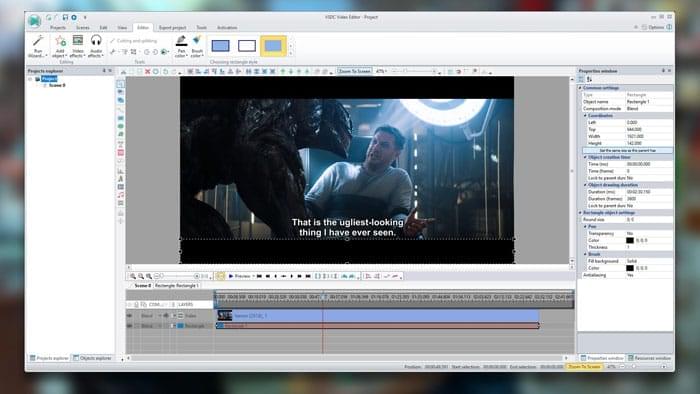This screenshot has width=700, height=394.
Task: Toggle visibility of the Video layer
Action: point(129,315)
